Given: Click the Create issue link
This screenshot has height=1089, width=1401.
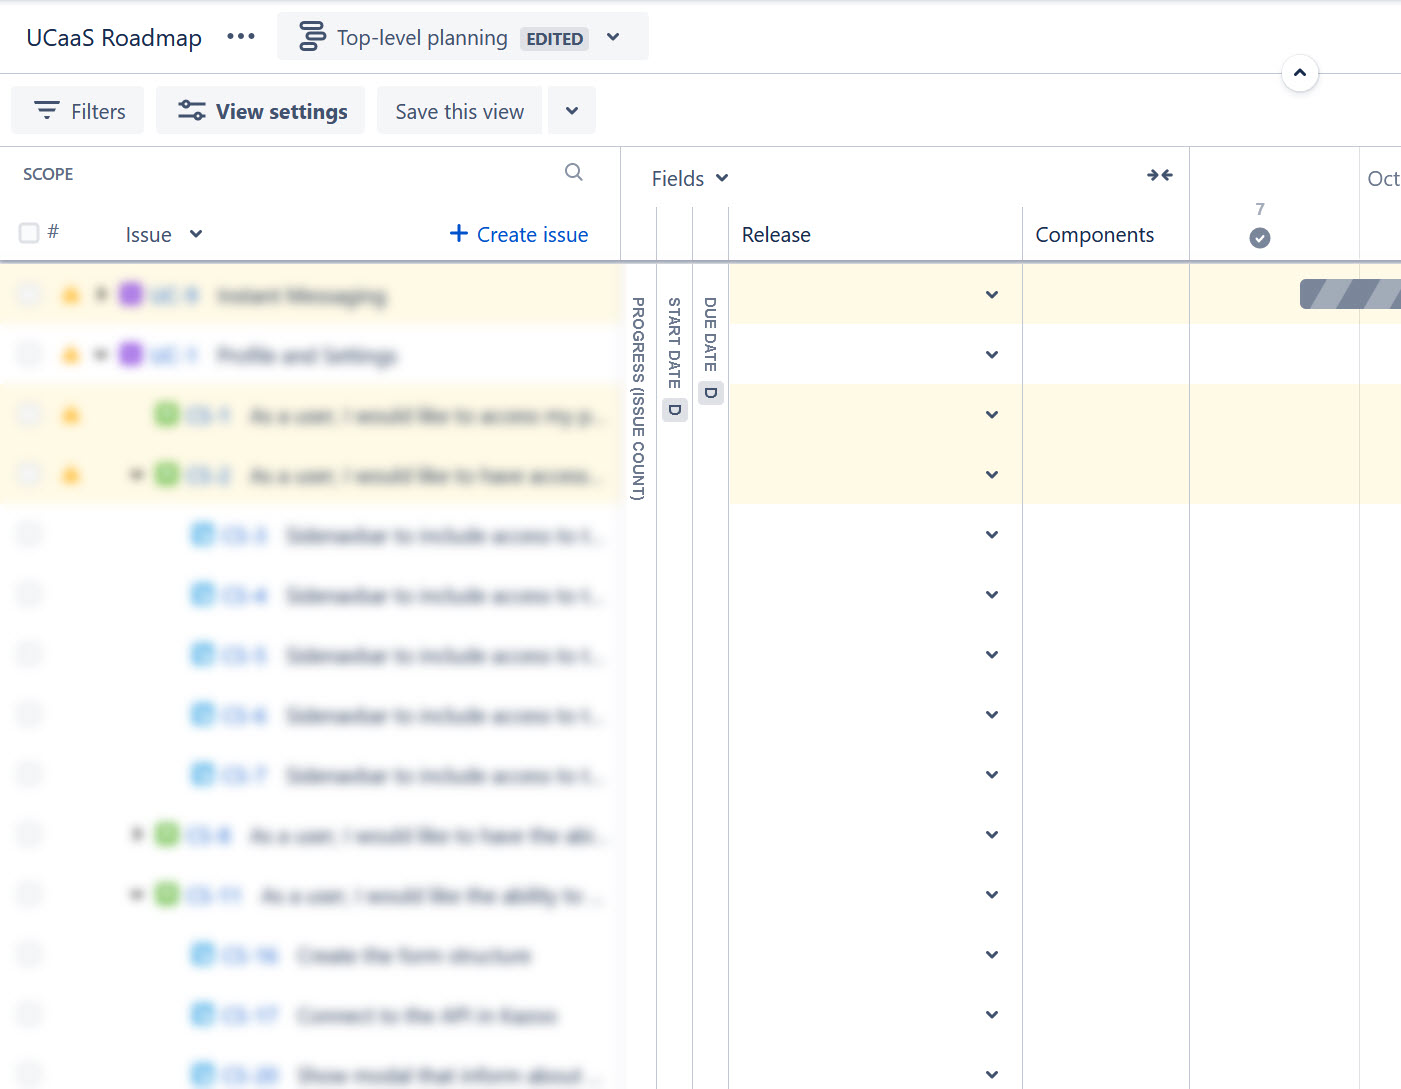Looking at the screenshot, I should tap(518, 234).
